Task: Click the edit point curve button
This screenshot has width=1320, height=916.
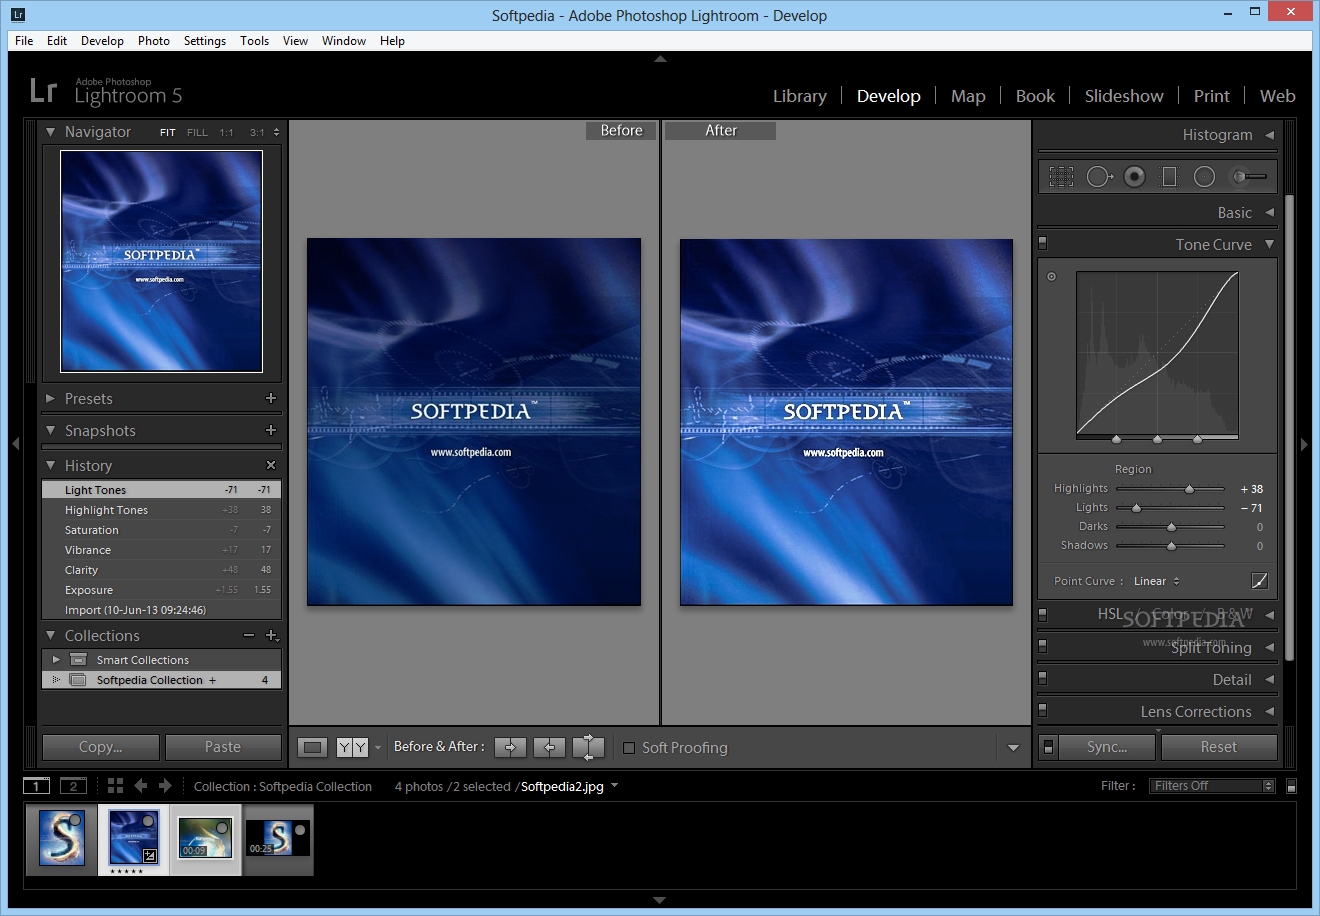Action: click(x=1259, y=581)
